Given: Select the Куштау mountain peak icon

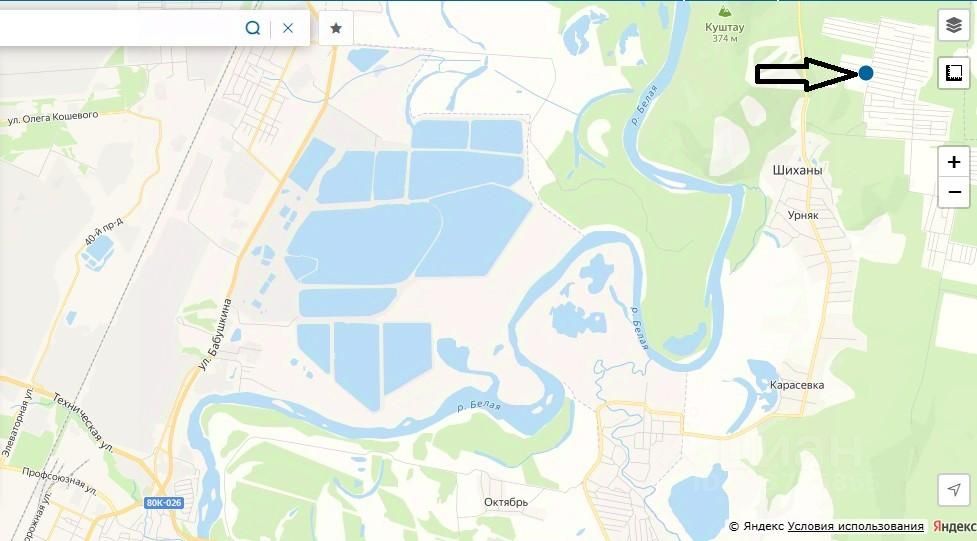Looking at the screenshot, I should coord(724,11).
